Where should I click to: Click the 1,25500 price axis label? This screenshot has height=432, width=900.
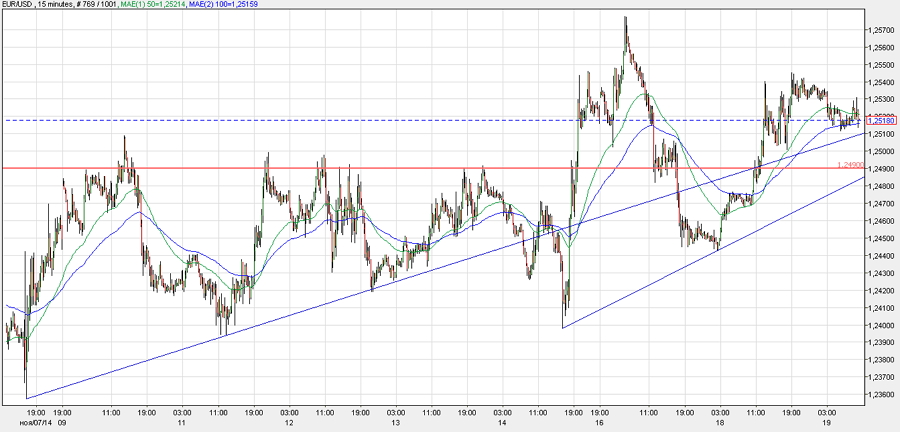point(882,65)
